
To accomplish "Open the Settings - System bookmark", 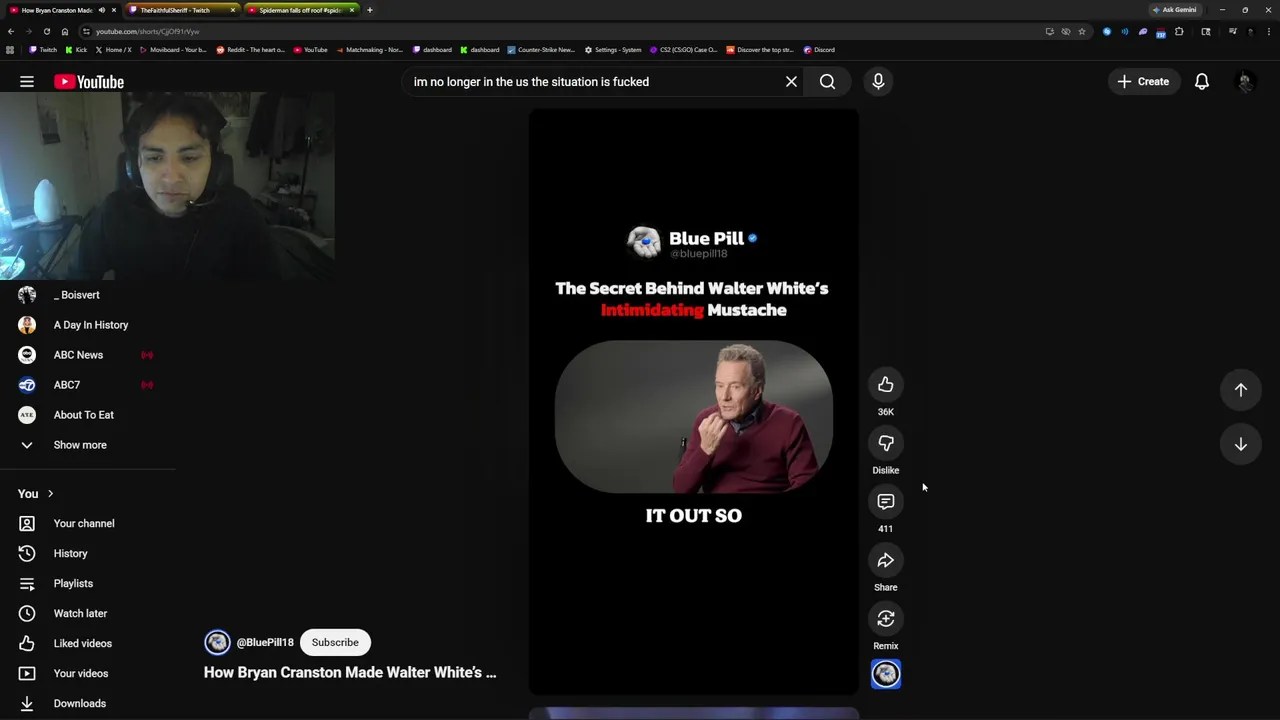I will [613, 50].
